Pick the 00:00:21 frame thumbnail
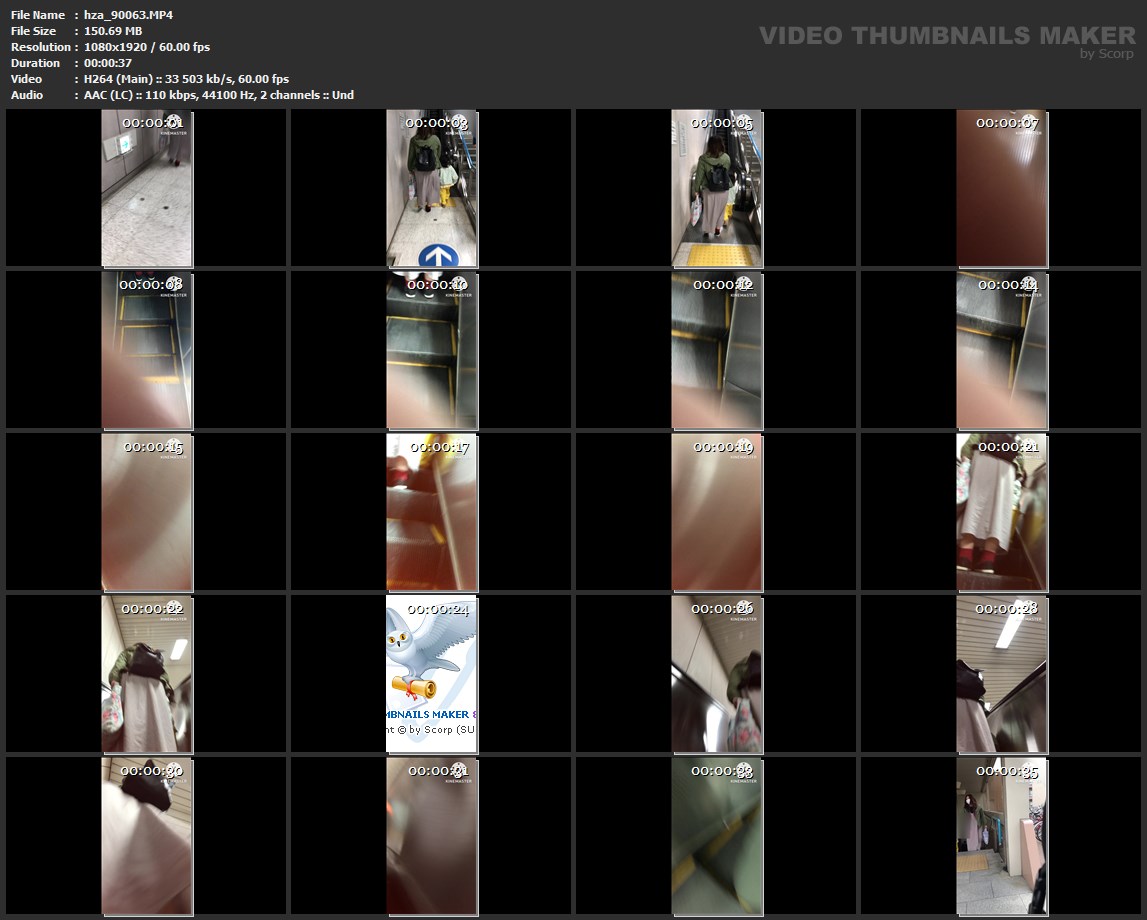The height and width of the screenshot is (920, 1147). coord(1002,512)
